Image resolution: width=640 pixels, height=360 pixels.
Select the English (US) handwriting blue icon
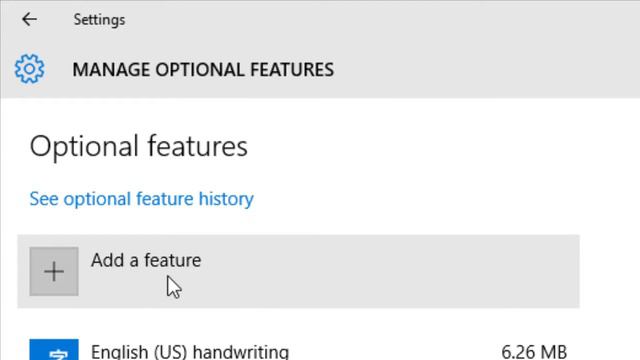[54, 349]
